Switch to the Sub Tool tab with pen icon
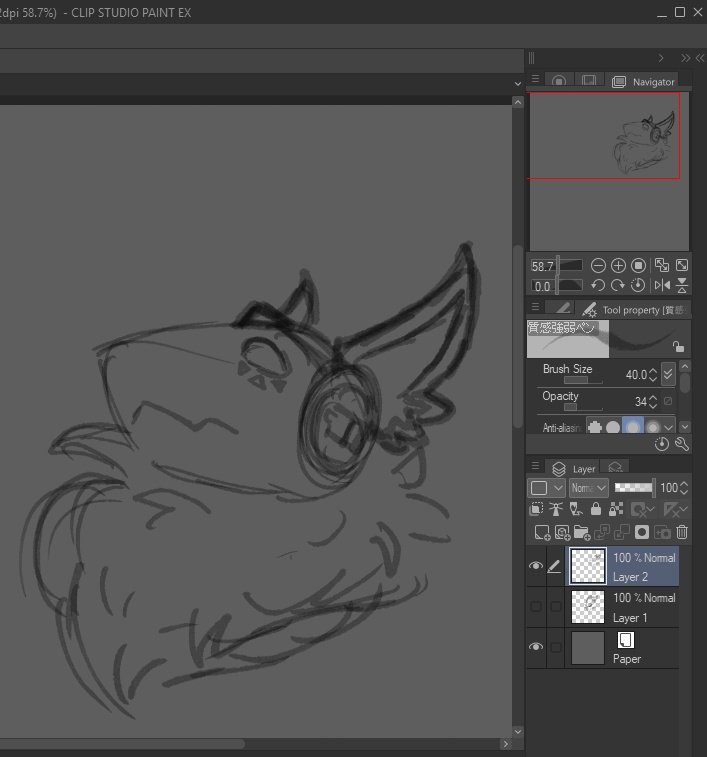The image size is (707, 757). click(x=562, y=308)
